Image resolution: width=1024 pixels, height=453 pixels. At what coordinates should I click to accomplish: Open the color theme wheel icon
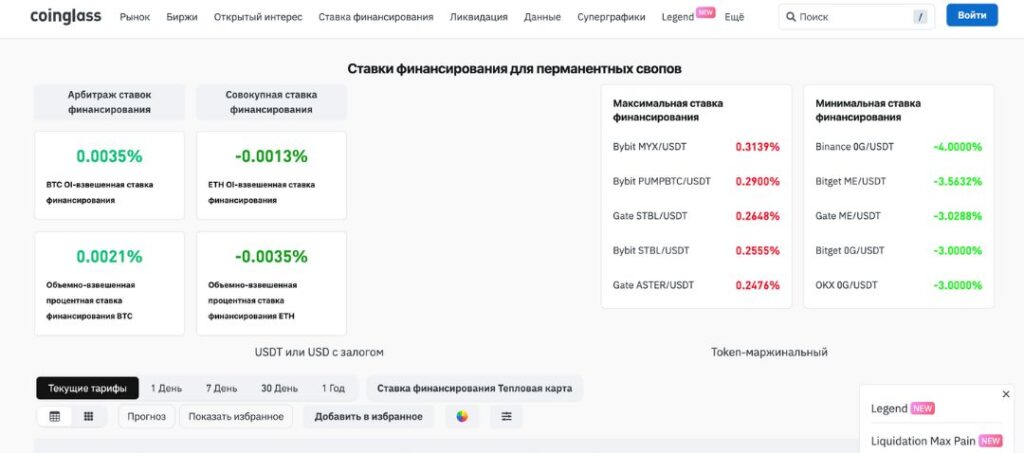tap(462, 416)
